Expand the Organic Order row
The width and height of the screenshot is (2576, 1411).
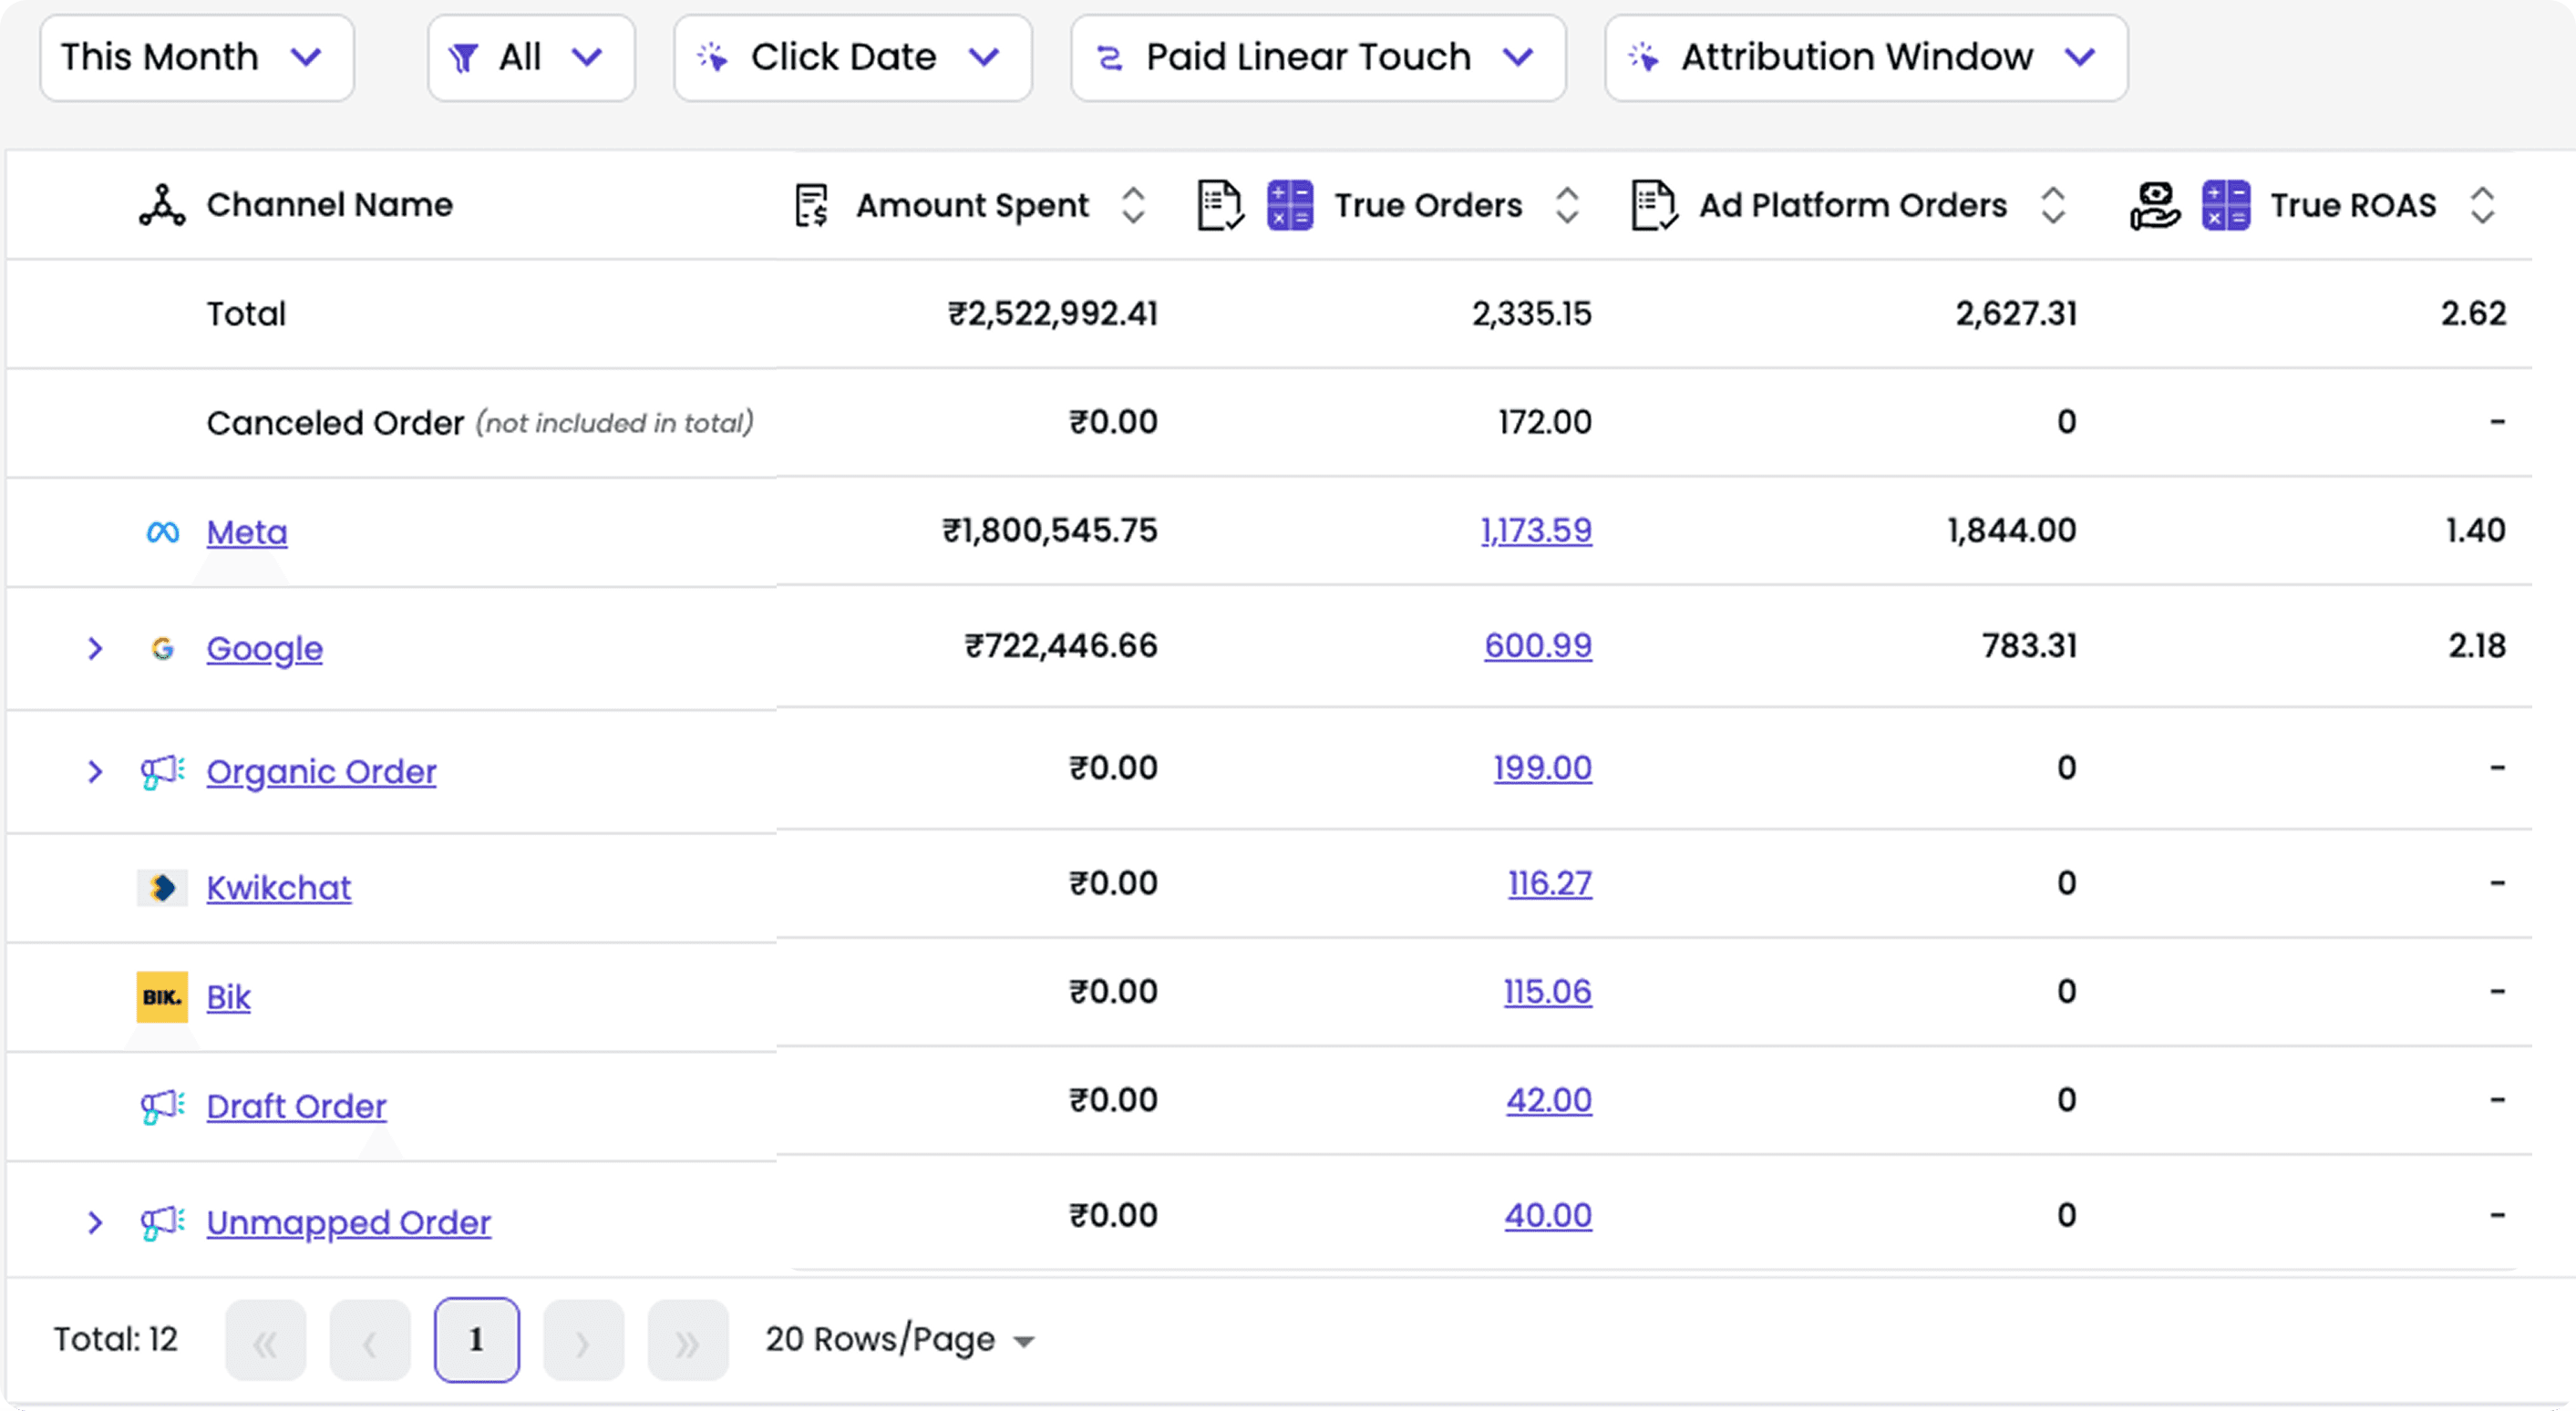(95, 772)
